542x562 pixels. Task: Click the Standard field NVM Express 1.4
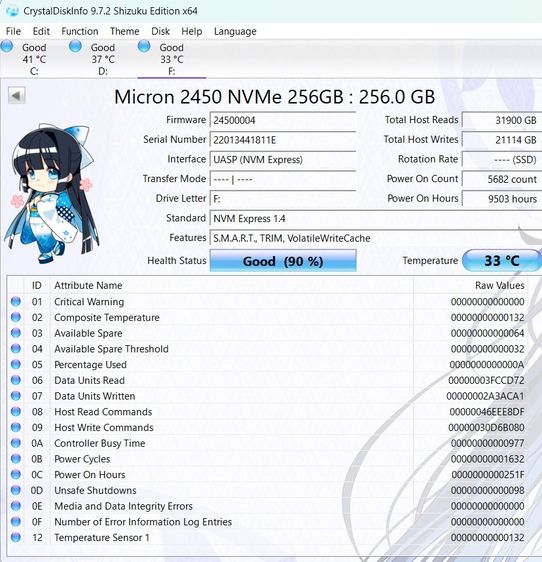tap(376, 219)
